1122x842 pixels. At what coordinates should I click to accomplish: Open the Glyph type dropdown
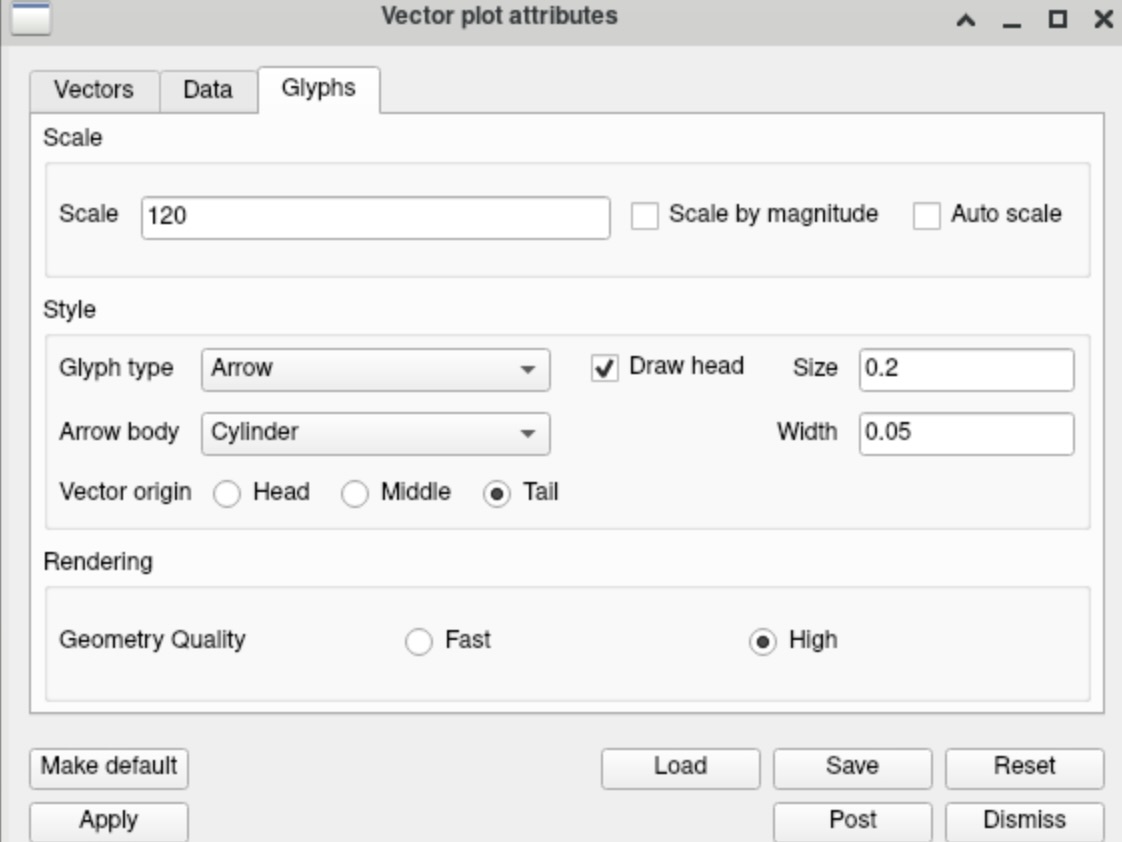click(x=375, y=369)
